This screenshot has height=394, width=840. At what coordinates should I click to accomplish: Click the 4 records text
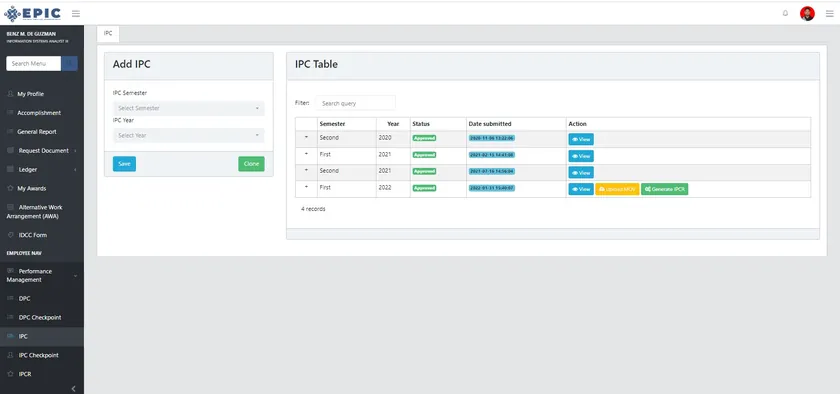pyautogui.click(x=313, y=209)
